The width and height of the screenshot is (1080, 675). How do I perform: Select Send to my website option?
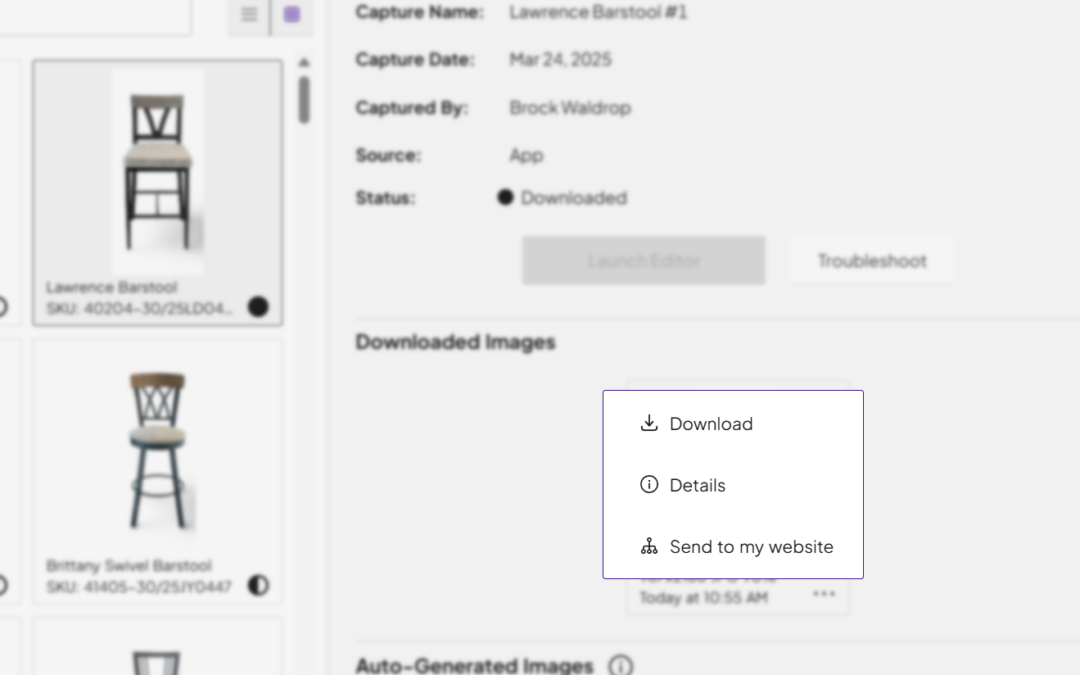750,547
